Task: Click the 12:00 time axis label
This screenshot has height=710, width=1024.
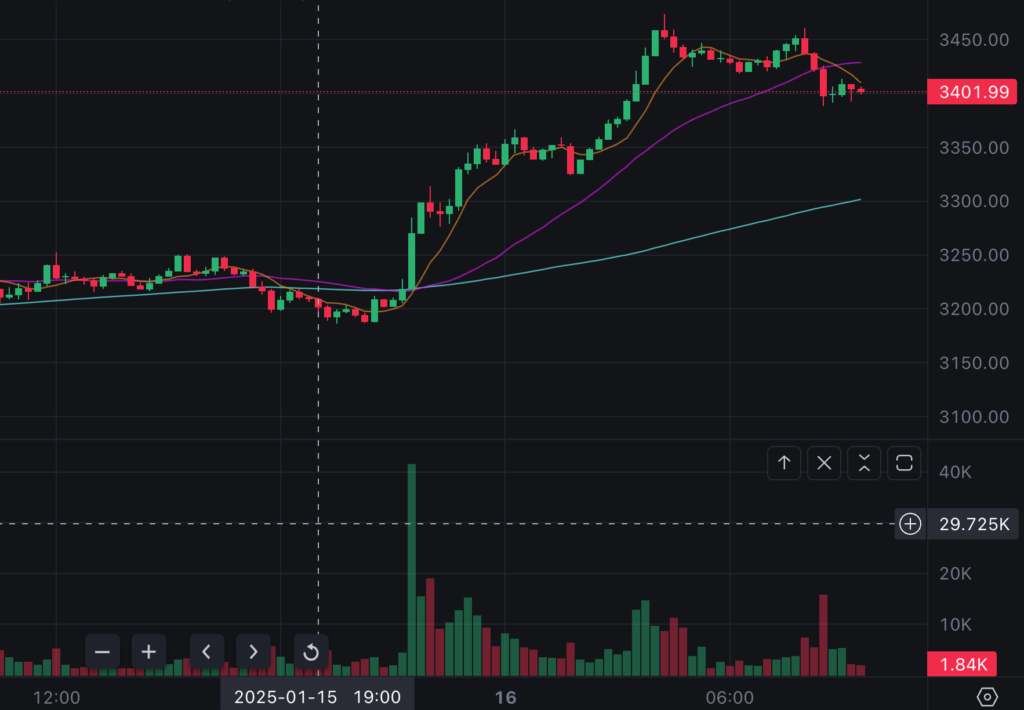Action: 56,698
